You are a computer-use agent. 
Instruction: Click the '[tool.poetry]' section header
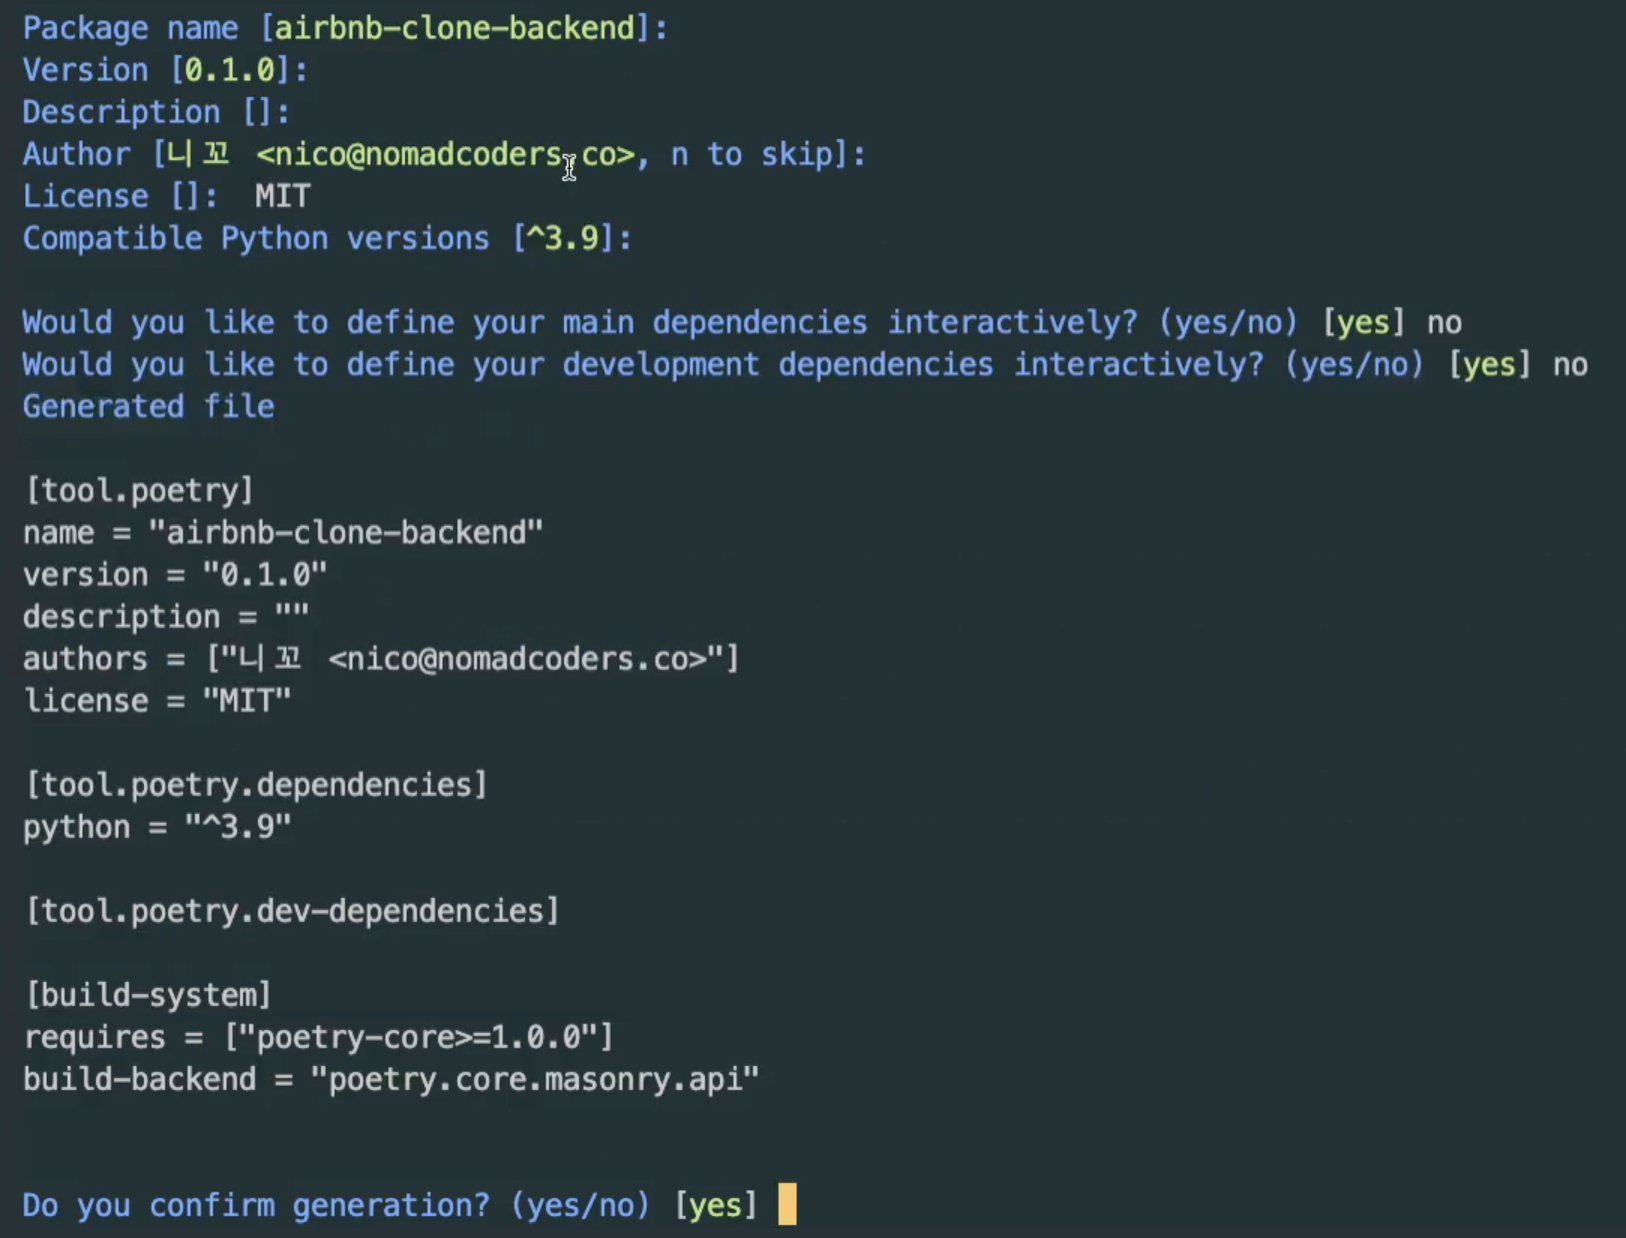coord(139,490)
